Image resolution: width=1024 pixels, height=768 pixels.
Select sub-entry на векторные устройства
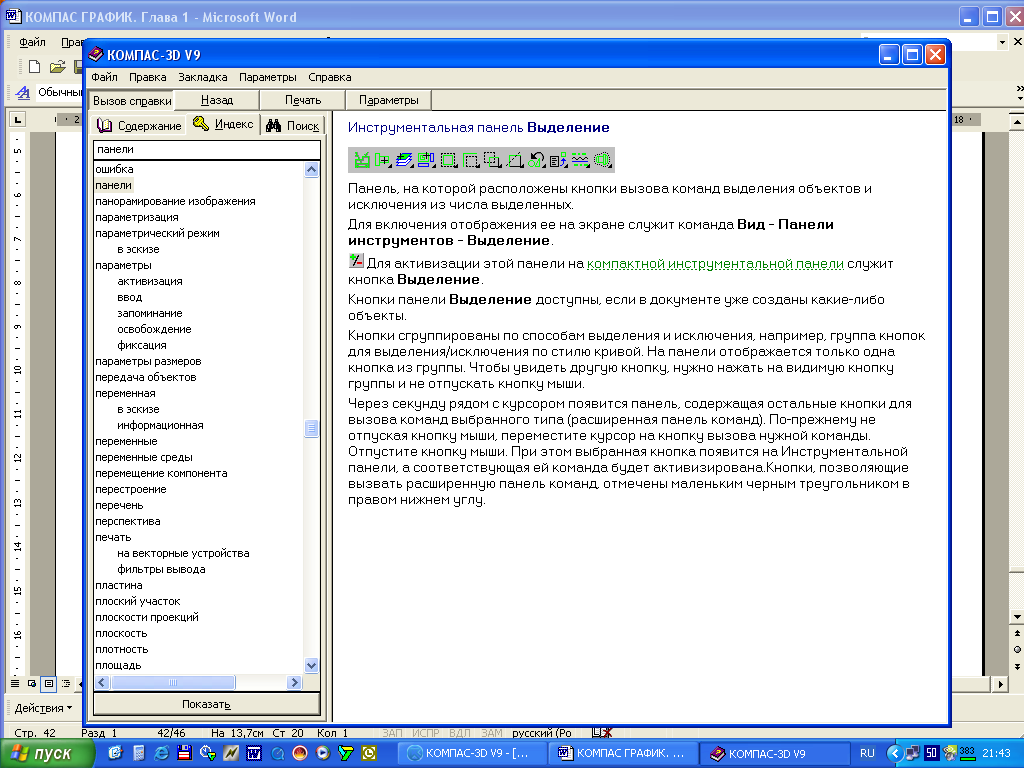coord(183,553)
